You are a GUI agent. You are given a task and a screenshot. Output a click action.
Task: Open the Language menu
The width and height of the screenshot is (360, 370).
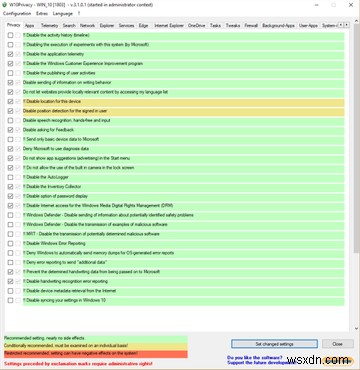coord(63,14)
